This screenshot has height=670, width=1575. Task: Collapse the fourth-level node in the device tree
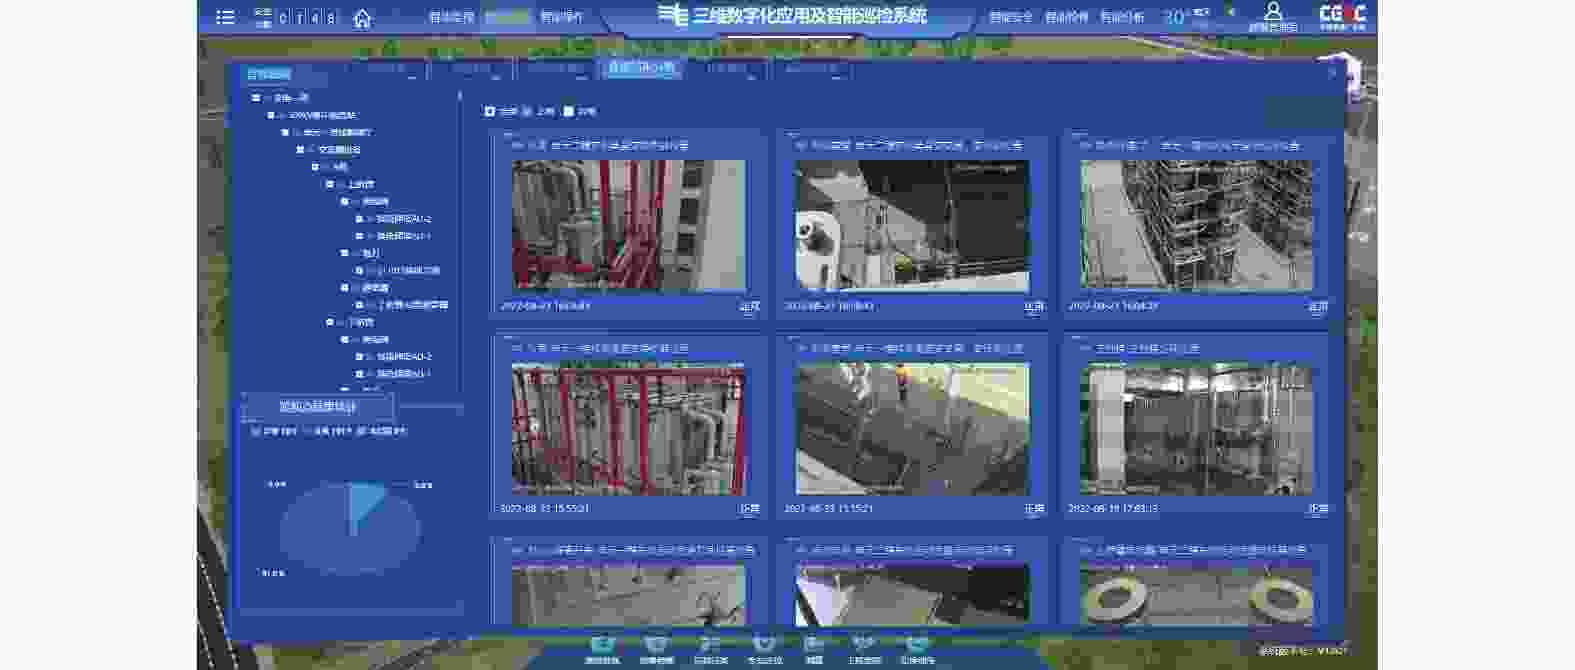click(x=299, y=149)
